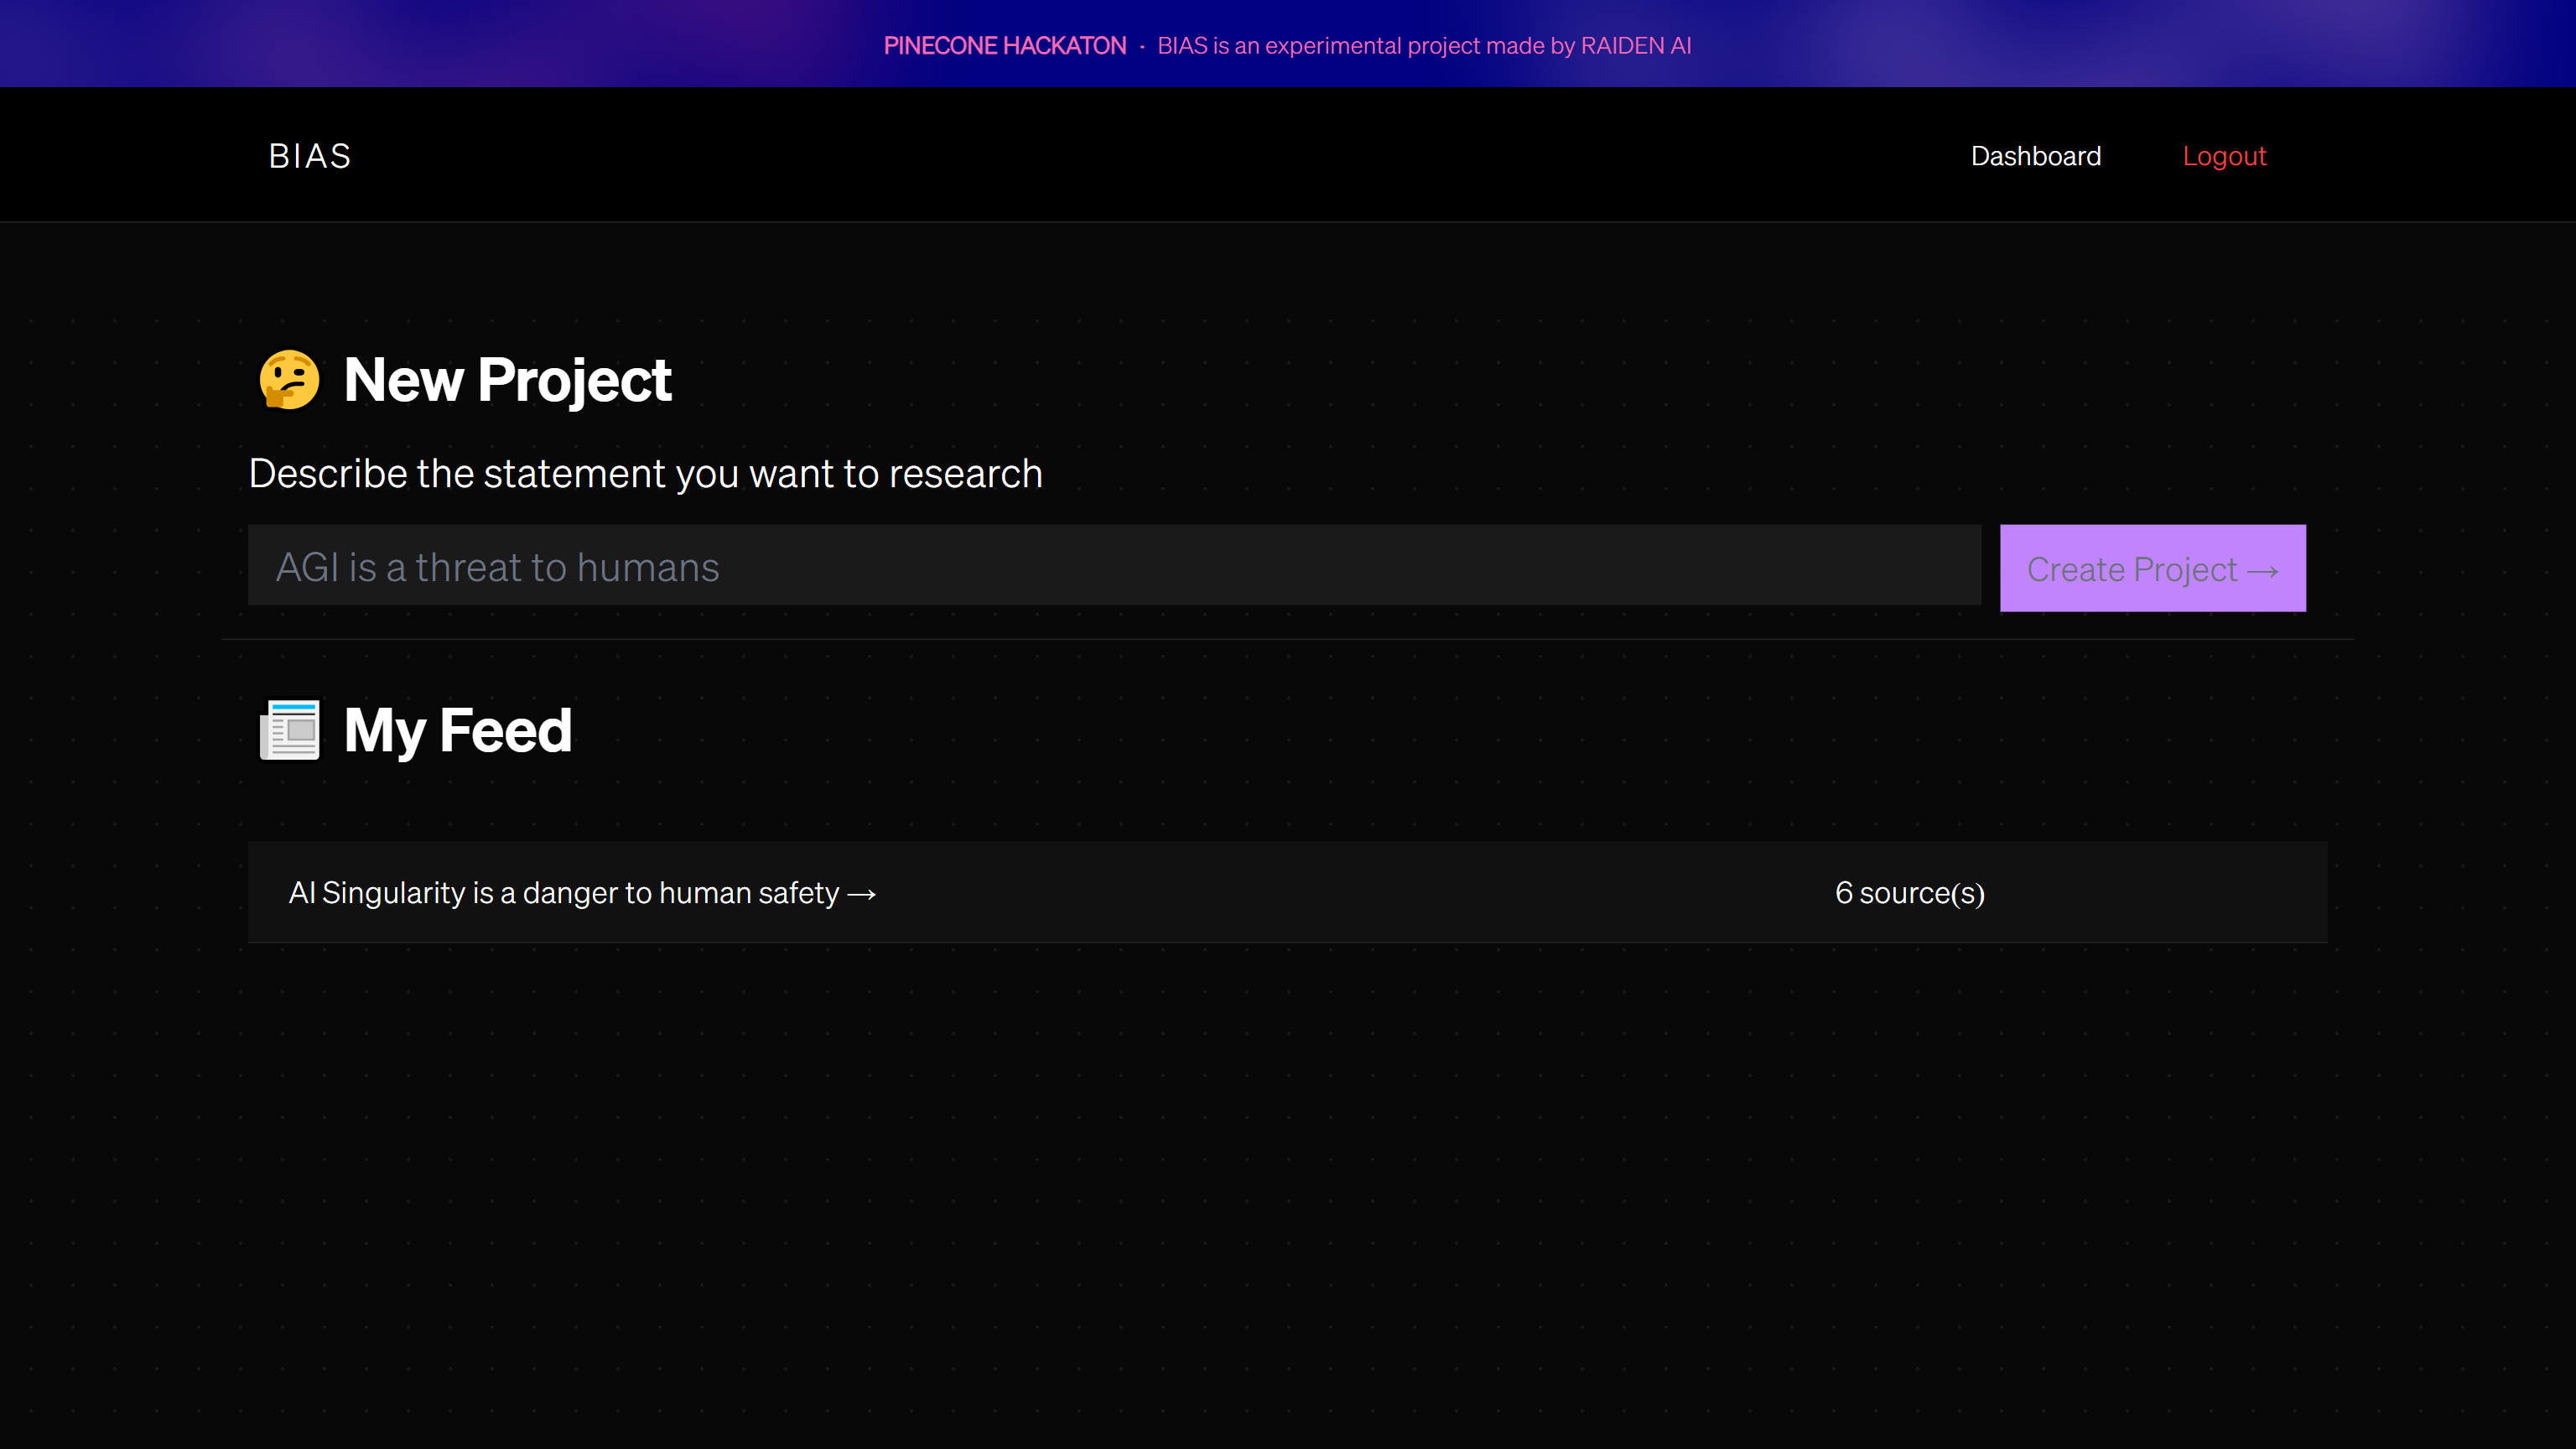Click the arrow on Create Project button
Screen dimensions: 2576x1449
[x=2263, y=571]
